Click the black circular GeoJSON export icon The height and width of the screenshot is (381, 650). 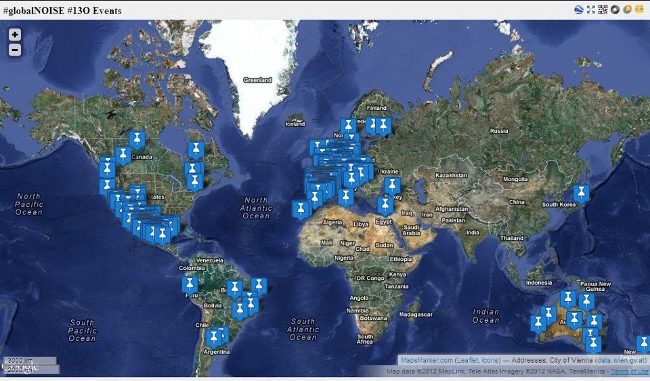[615, 10]
